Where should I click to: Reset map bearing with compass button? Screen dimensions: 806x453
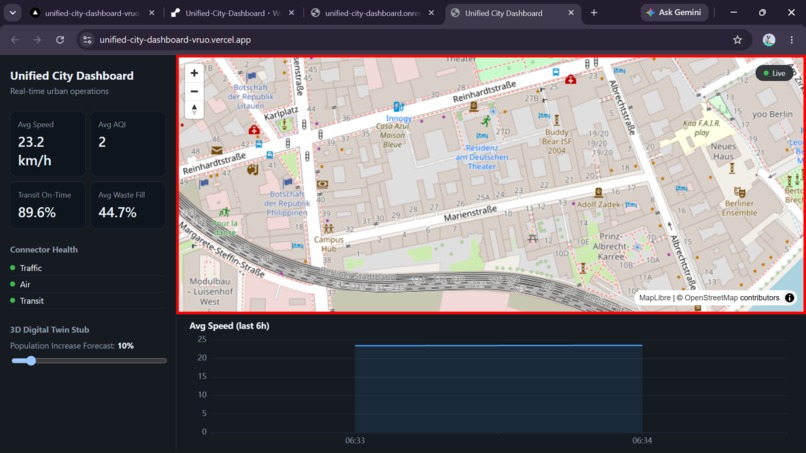[x=194, y=110]
